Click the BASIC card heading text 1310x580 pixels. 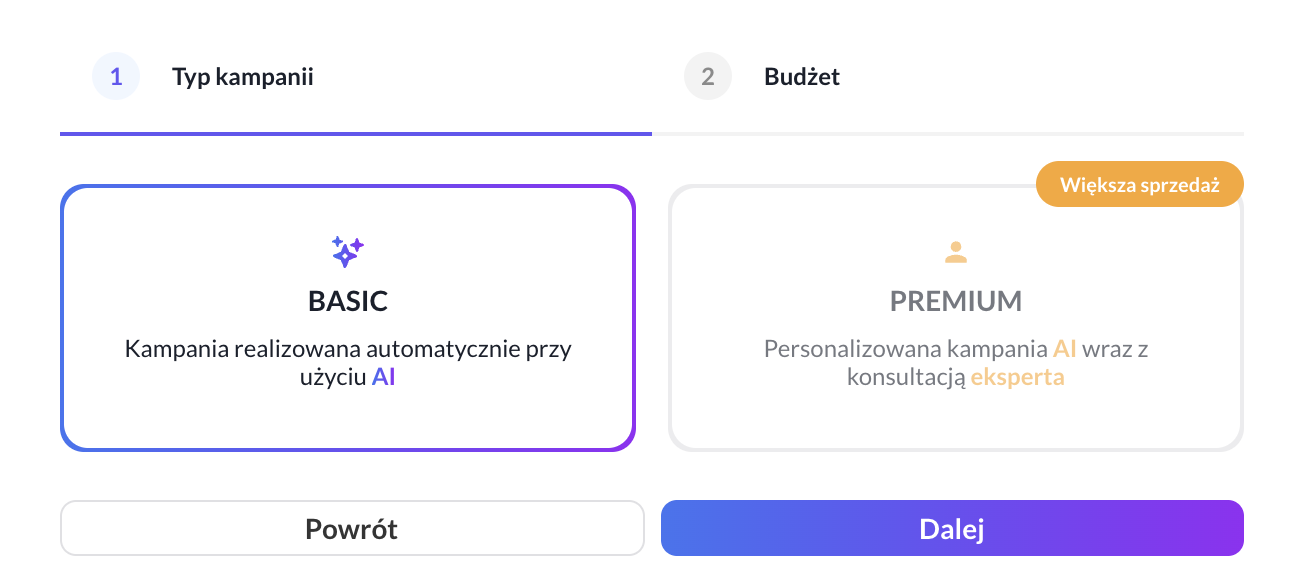pos(347,302)
